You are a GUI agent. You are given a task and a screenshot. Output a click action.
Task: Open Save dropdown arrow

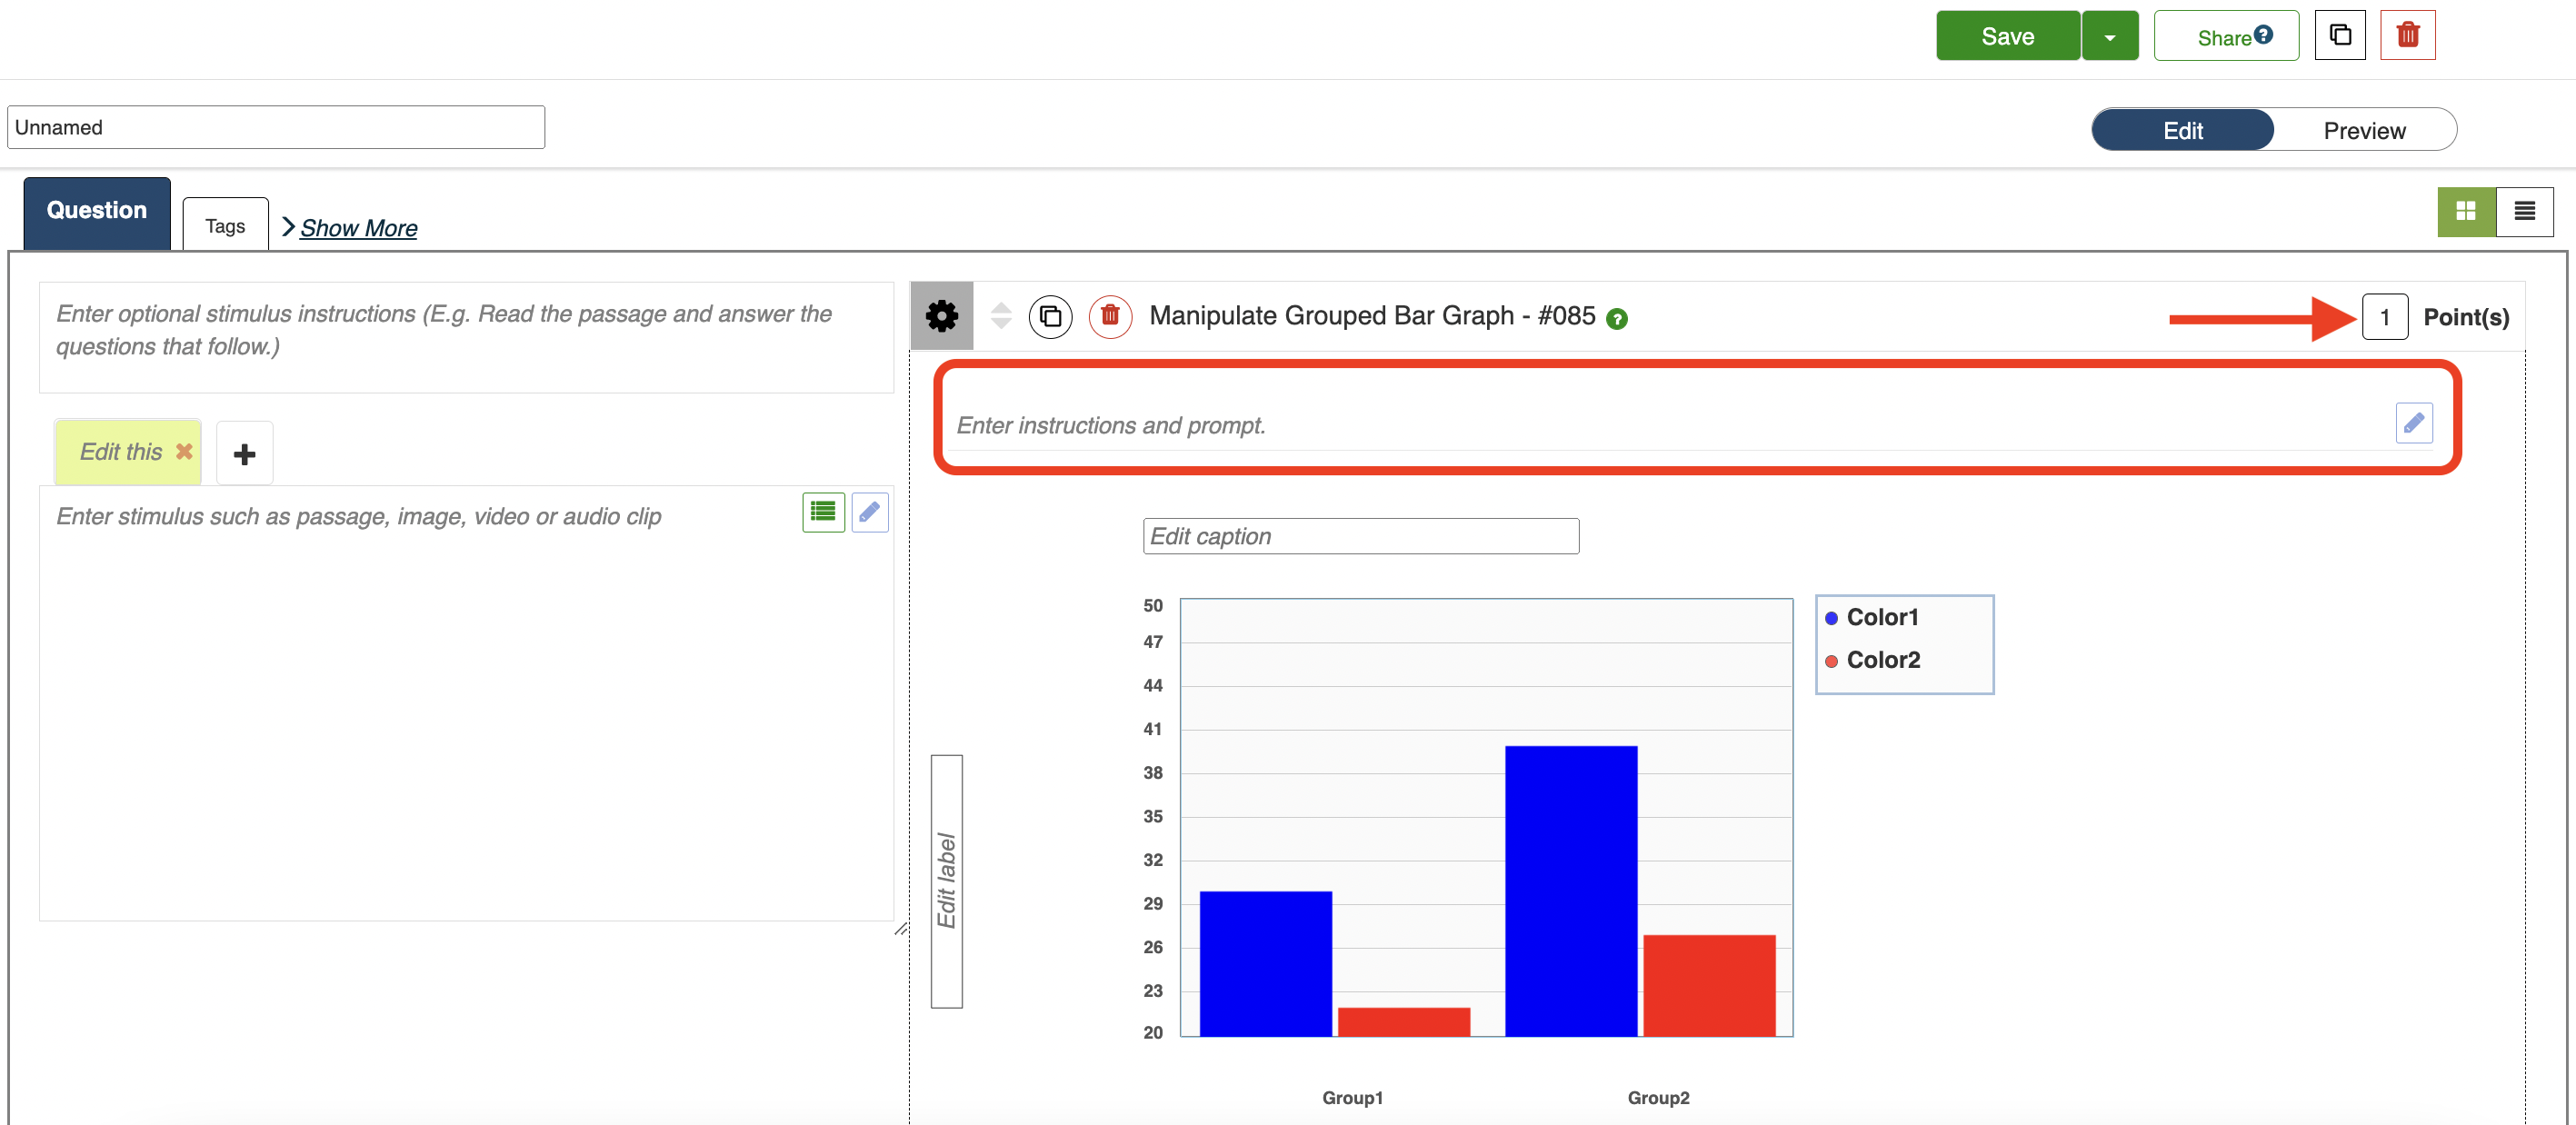(x=2109, y=37)
